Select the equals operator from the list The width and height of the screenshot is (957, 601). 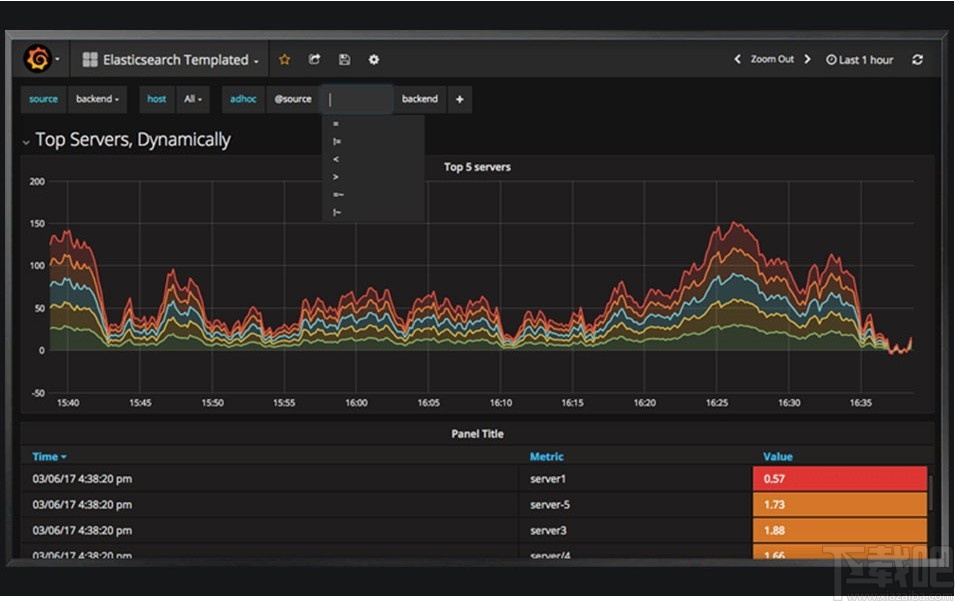(336, 124)
